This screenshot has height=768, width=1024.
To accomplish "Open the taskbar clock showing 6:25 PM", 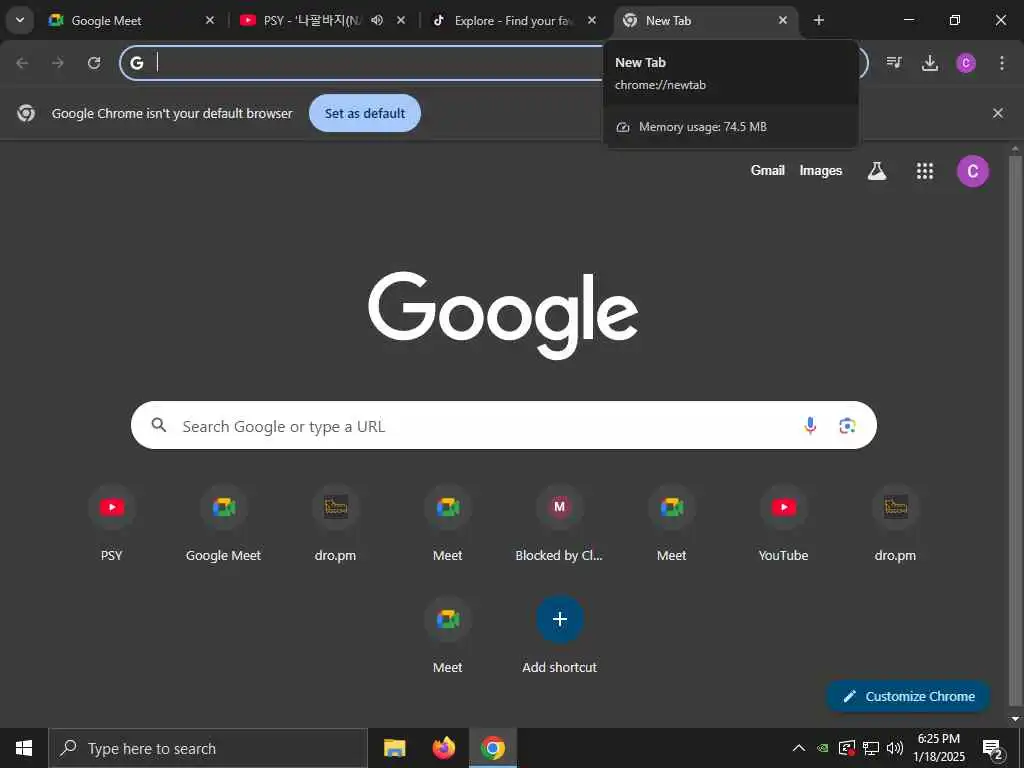I will click(938, 748).
